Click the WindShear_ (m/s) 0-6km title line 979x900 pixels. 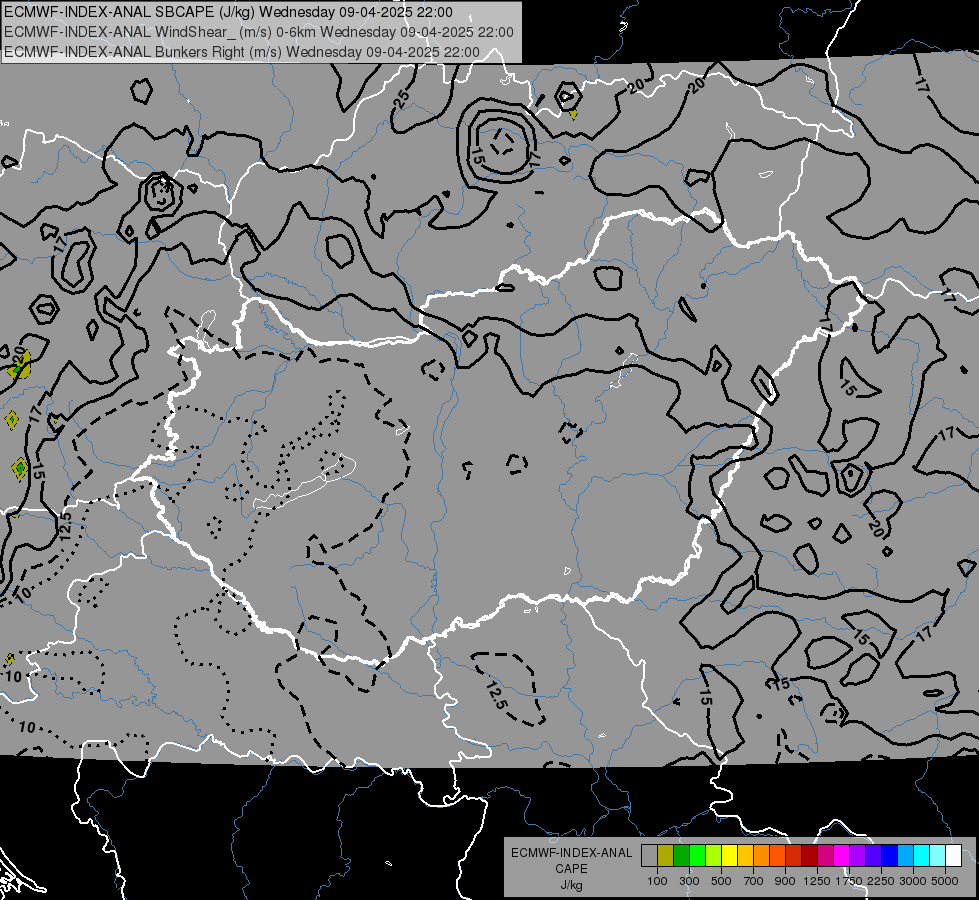pos(258,32)
